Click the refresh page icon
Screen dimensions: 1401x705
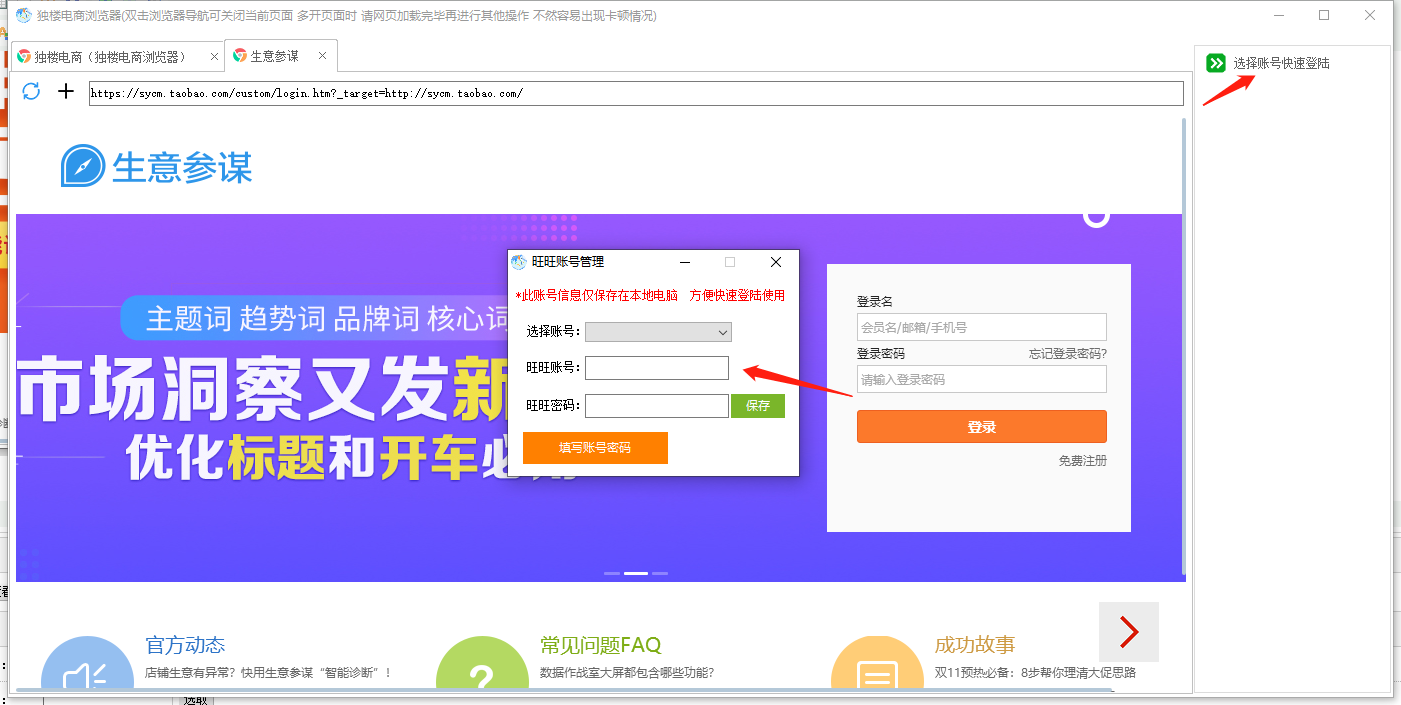pyautogui.click(x=31, y=92)
